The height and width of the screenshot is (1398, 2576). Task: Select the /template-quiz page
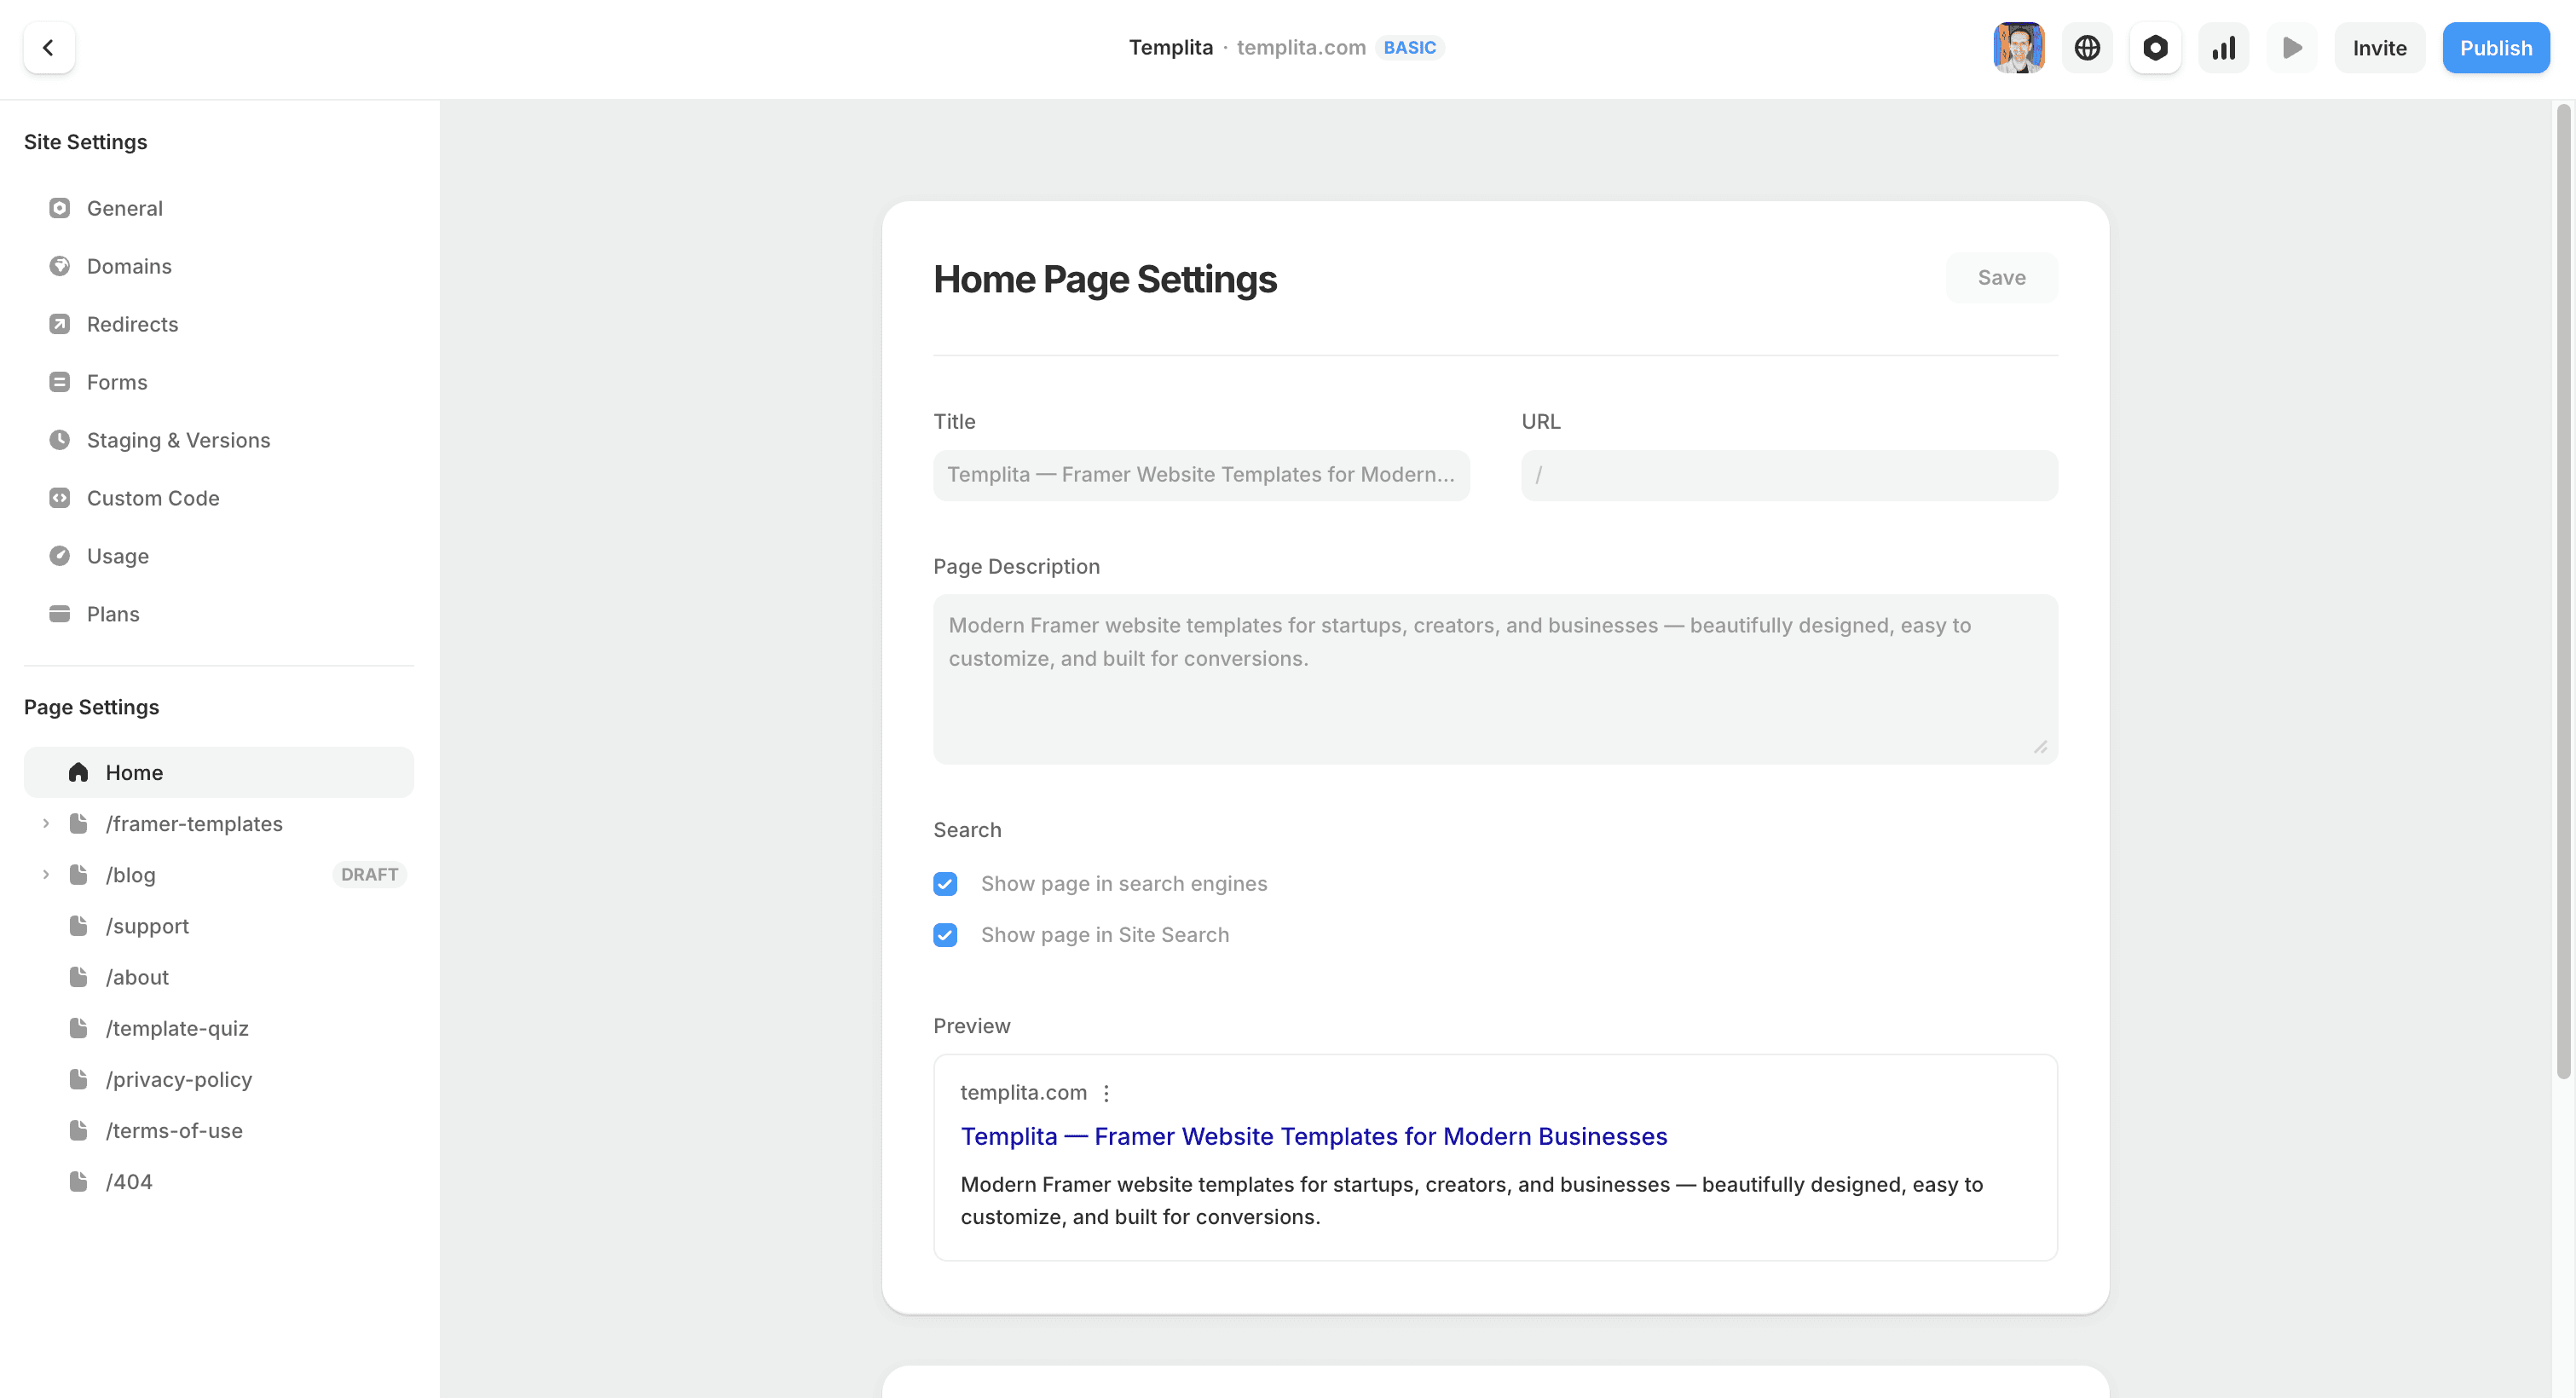pyautogui.click(x=219, y=1027)
